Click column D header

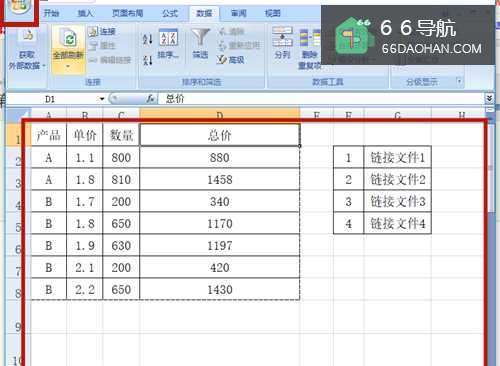[x=220, y=115]
